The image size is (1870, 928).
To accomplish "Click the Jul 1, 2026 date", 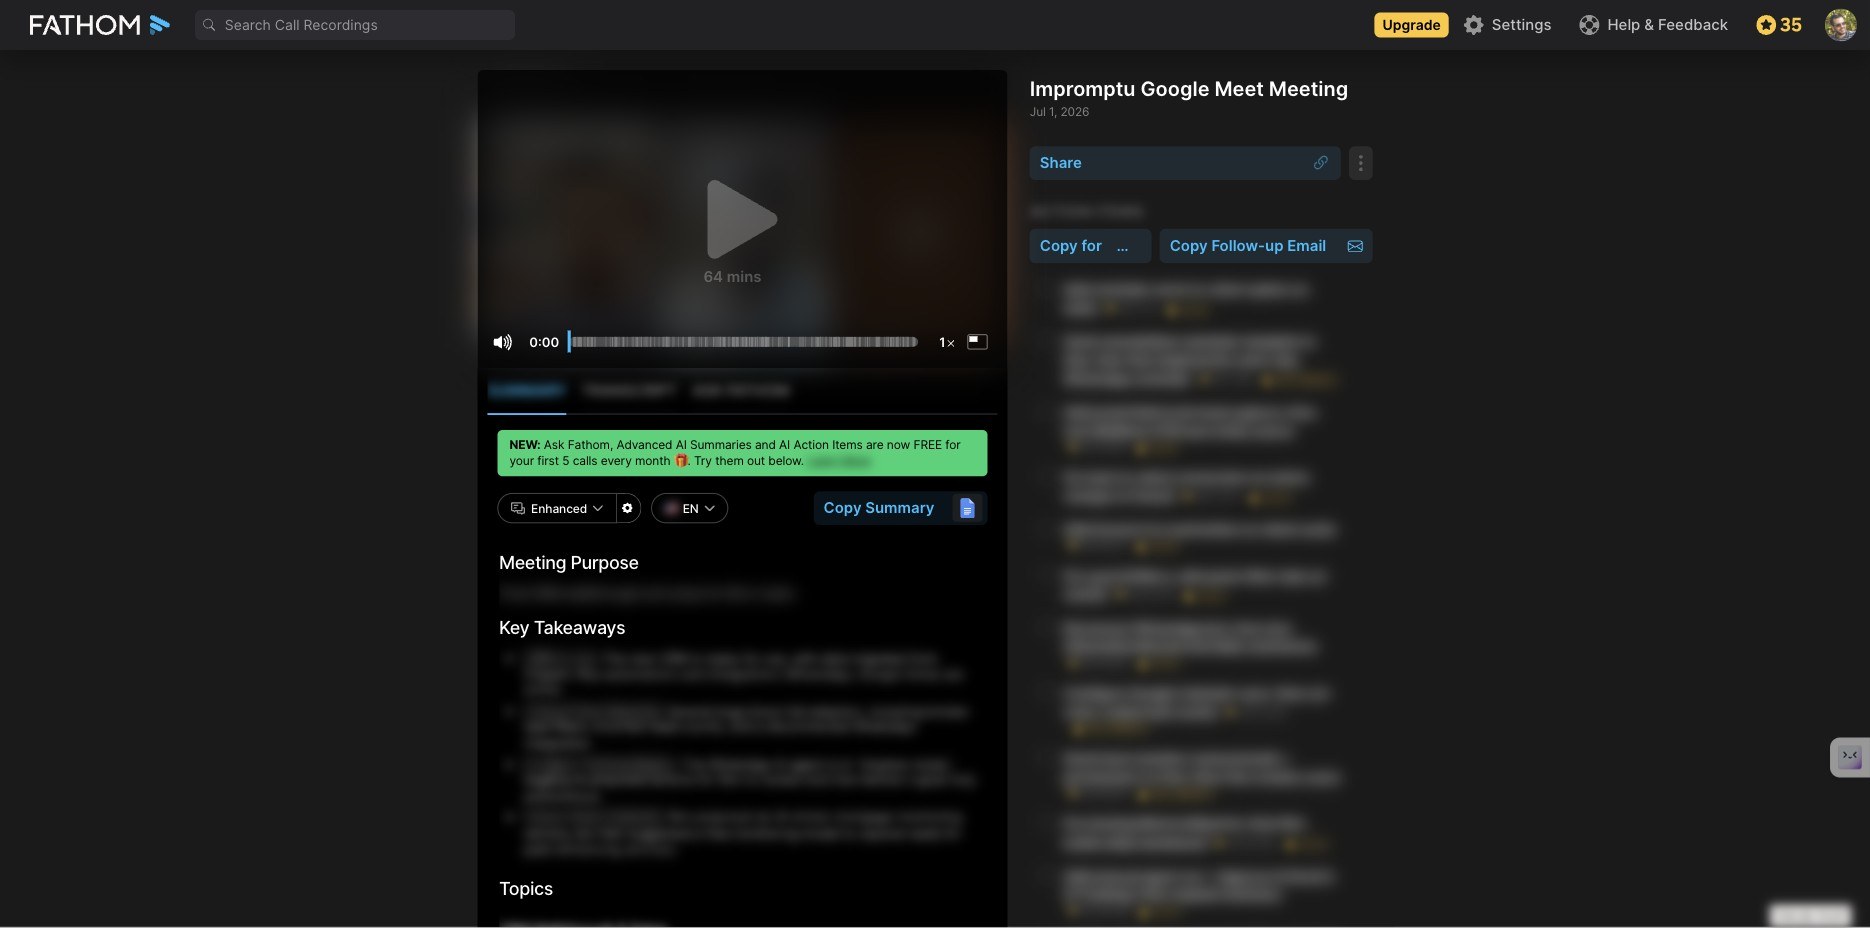I will coord(1059,112).
